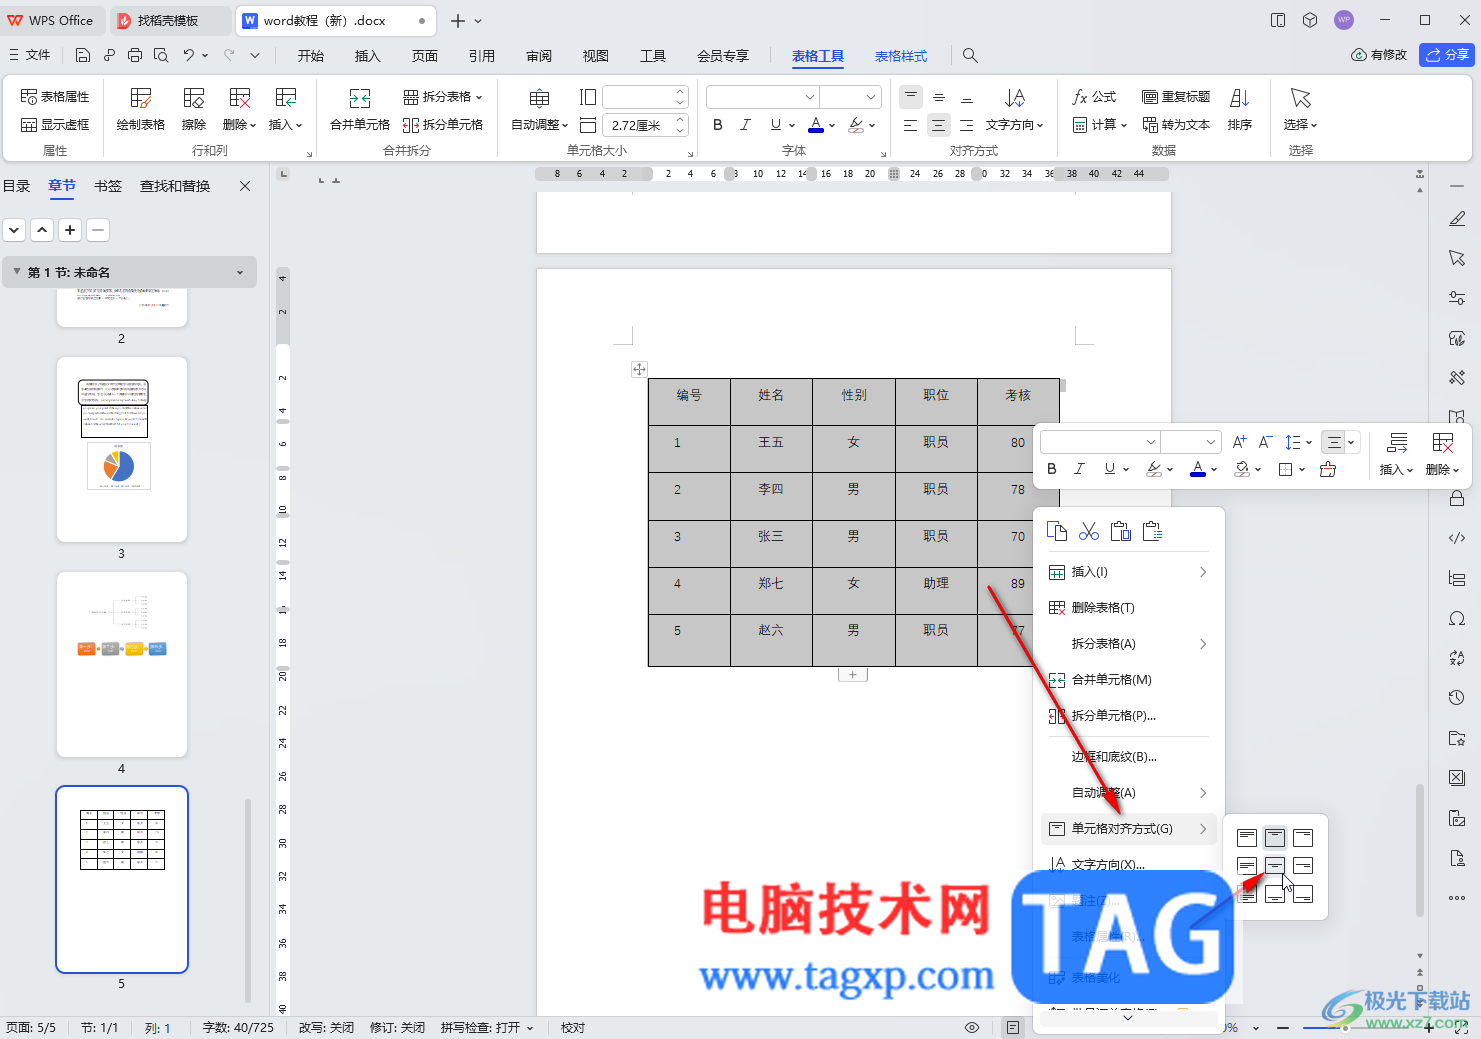Open the File menu button

tap(30, 55)
